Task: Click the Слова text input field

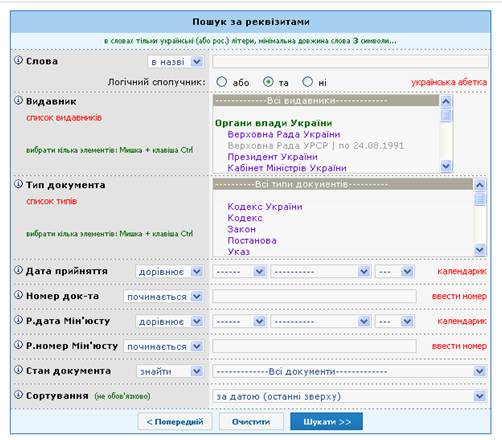Action: (x=350, y=62)
